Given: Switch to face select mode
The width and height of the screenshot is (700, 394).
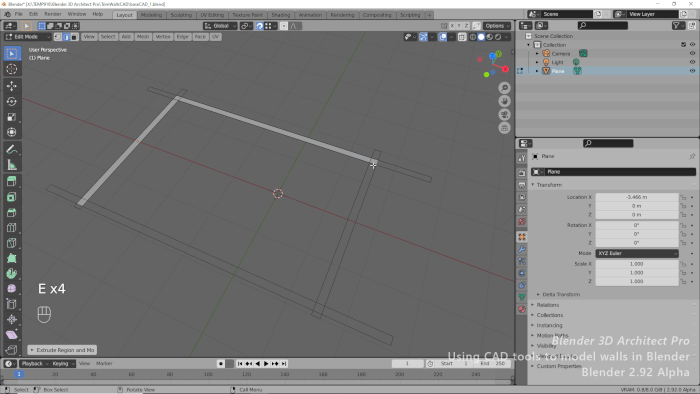Looking at the screenshot, I should pyautogui.click(x=75, y=37).
